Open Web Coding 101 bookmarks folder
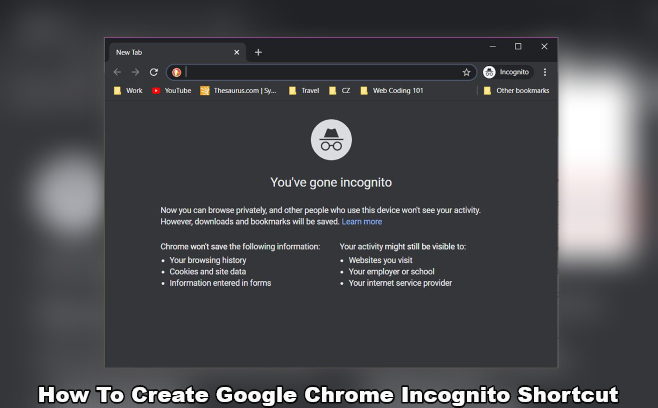The image size is (658, 408). (392, 91)
